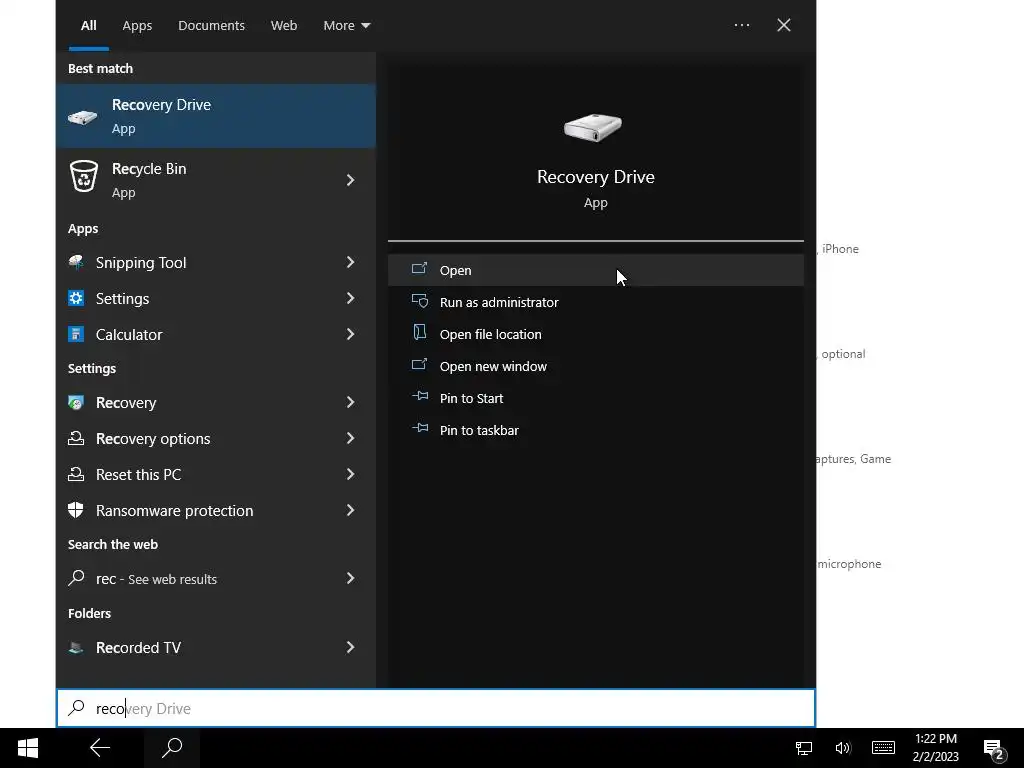Click the Pin to Start pin icon
Screen dimensions: 1024x768
click(419, 396)
